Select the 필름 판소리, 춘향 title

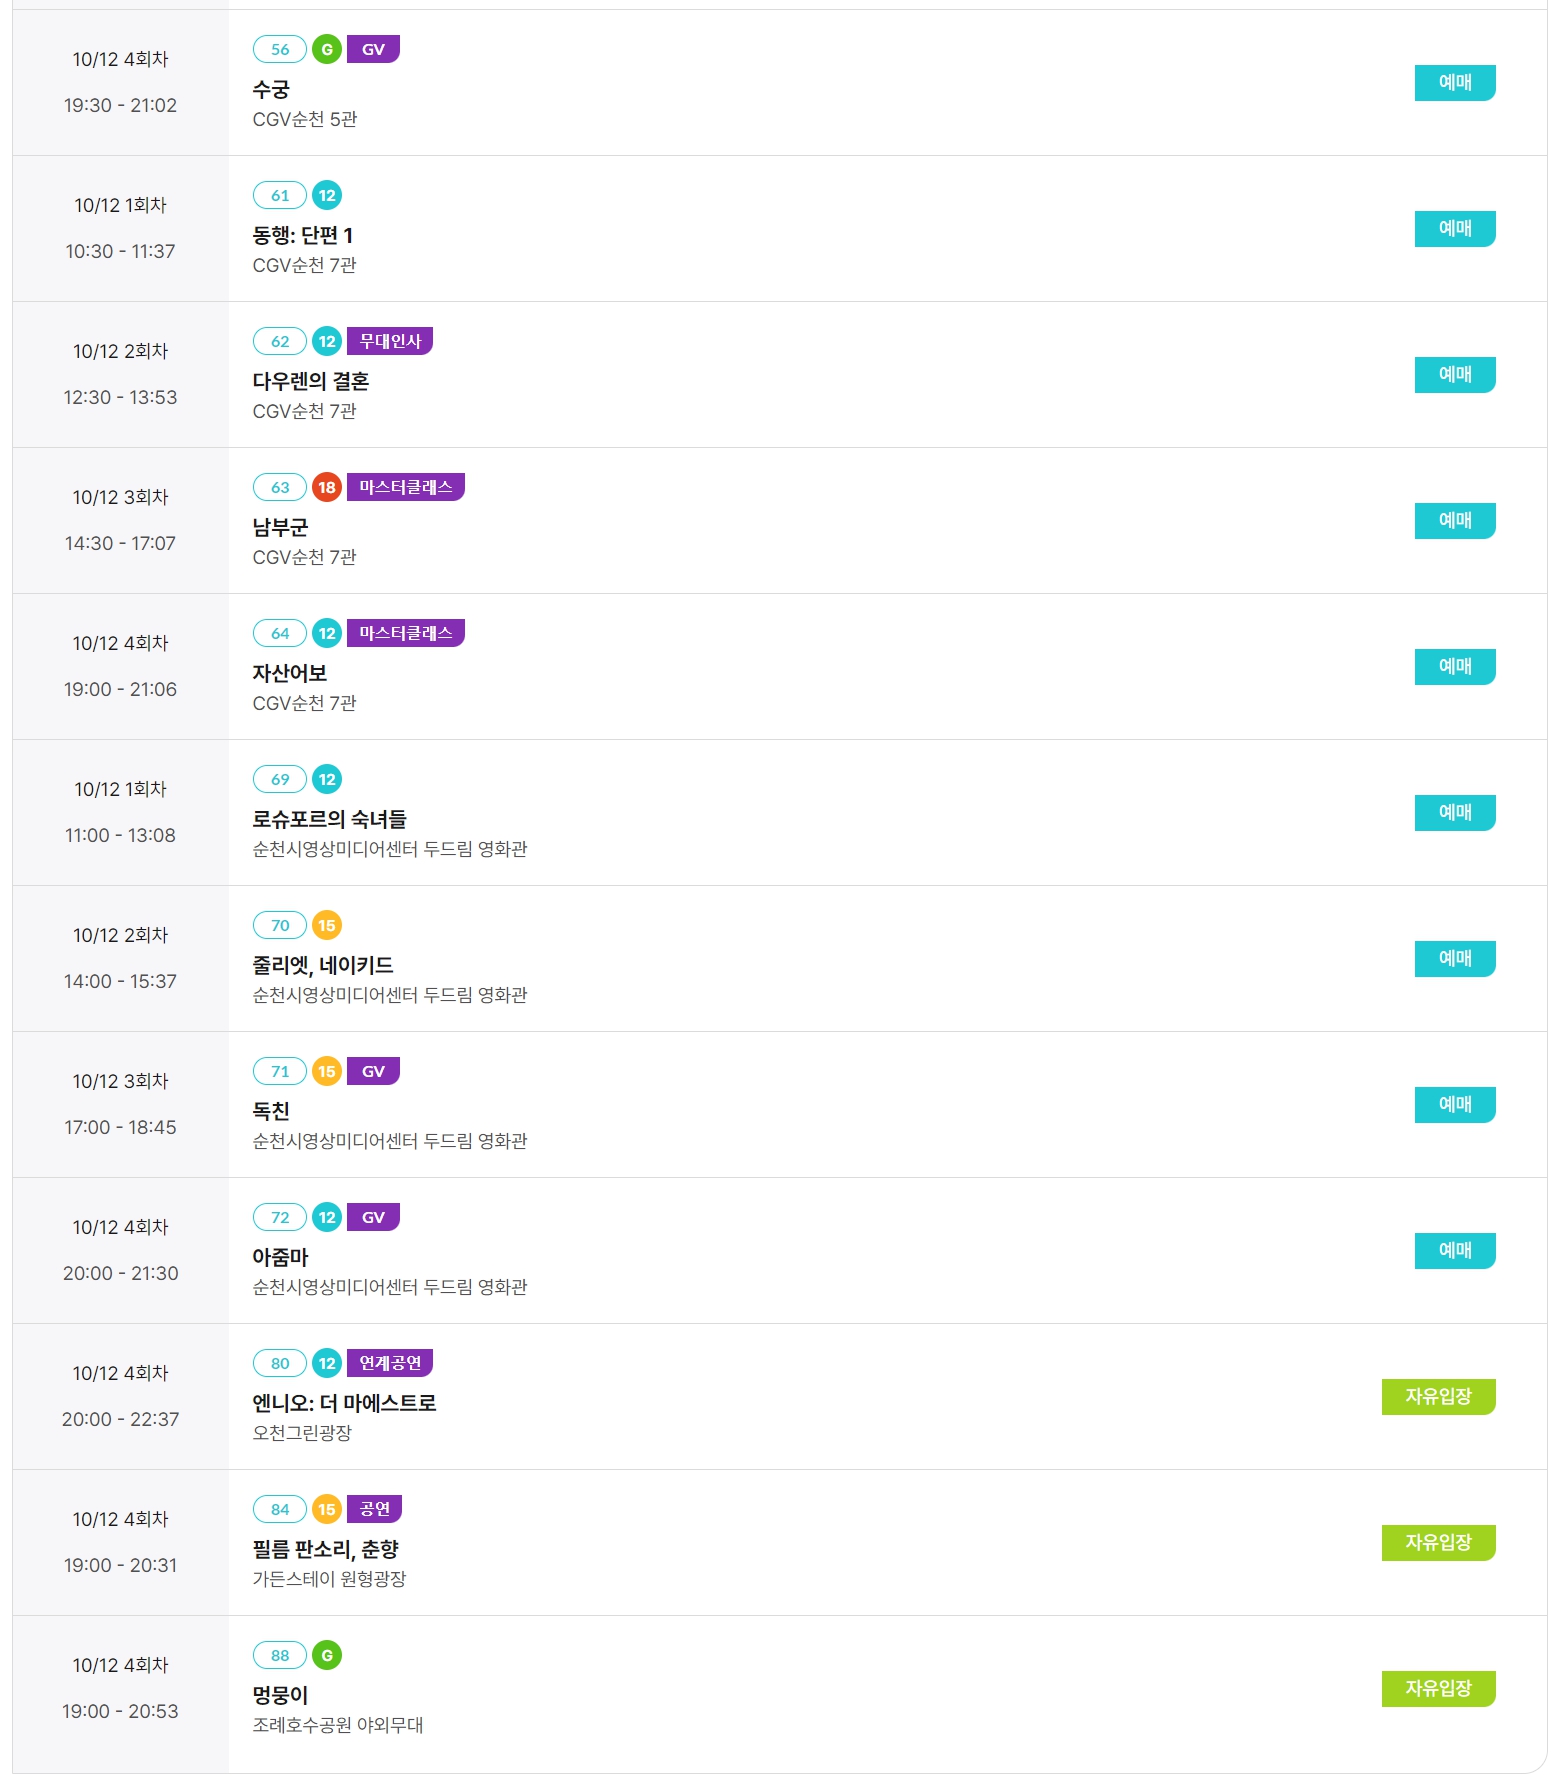(x=325, y=1549)
